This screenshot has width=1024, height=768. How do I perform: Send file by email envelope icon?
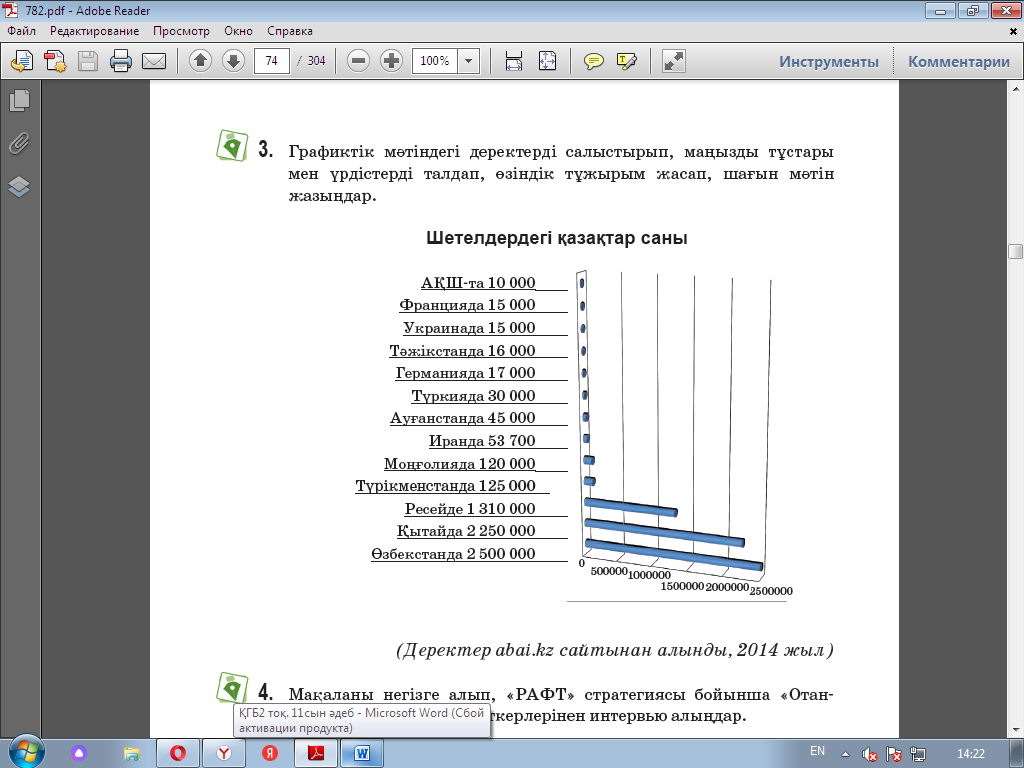pyautogui.click(x=154, y=61)
